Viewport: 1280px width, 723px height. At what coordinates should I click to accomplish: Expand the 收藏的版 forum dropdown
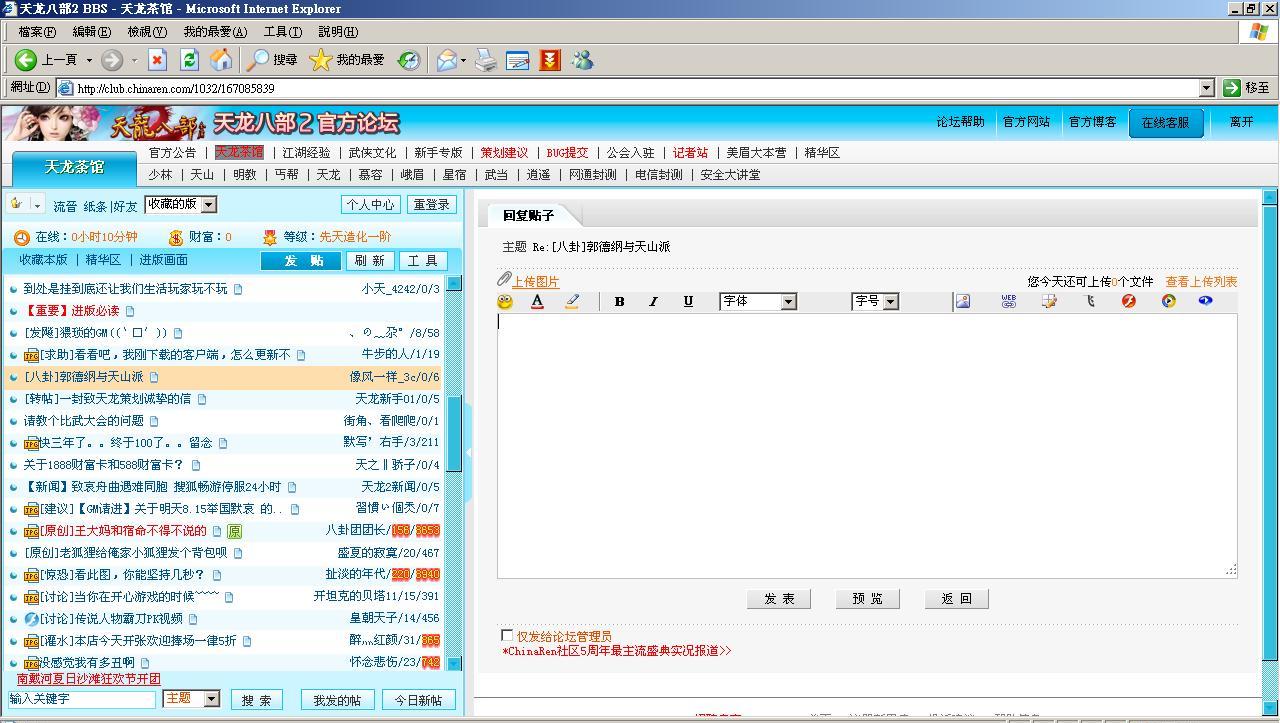pos(180,204)
